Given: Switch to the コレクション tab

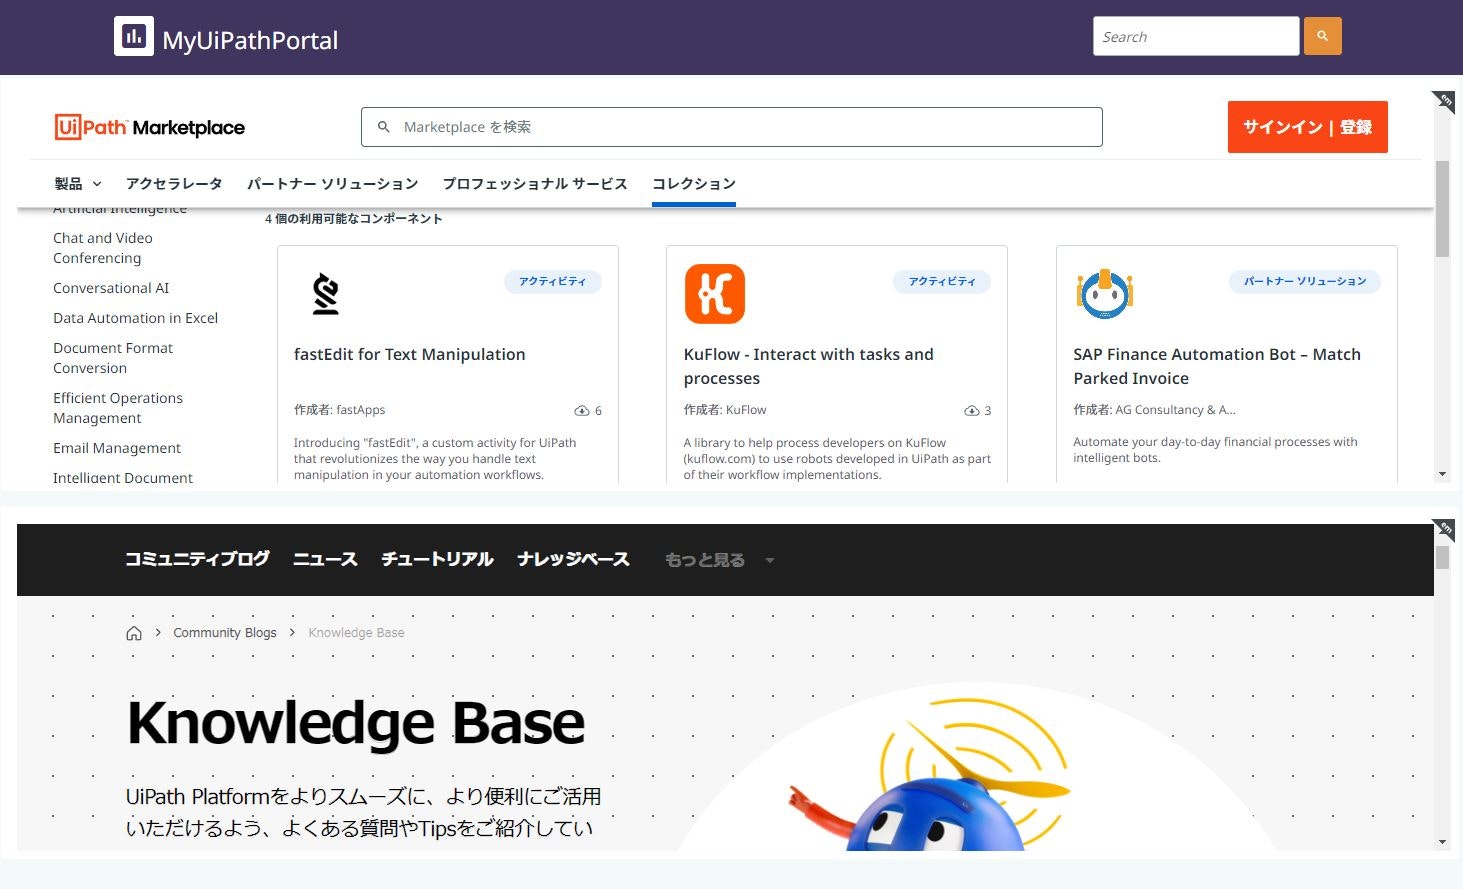Looking at the screenshot, I should pyautogui.click(x=693, y=184).
